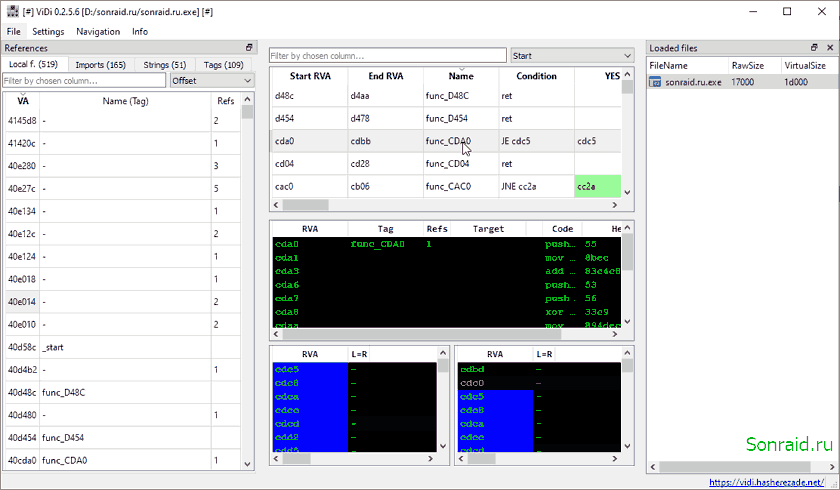Screen dimensions: 840x490
Task: Focus the functions table filter input field
Action: click(x=388, y=56)
